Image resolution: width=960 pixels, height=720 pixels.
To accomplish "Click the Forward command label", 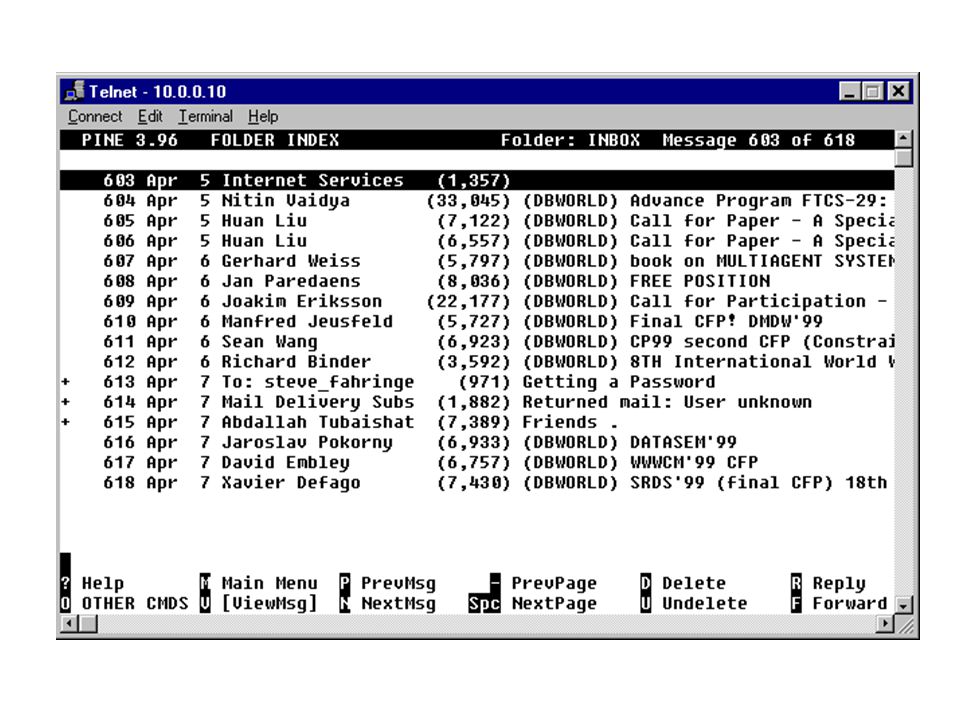I will click(x=850, y=604).
